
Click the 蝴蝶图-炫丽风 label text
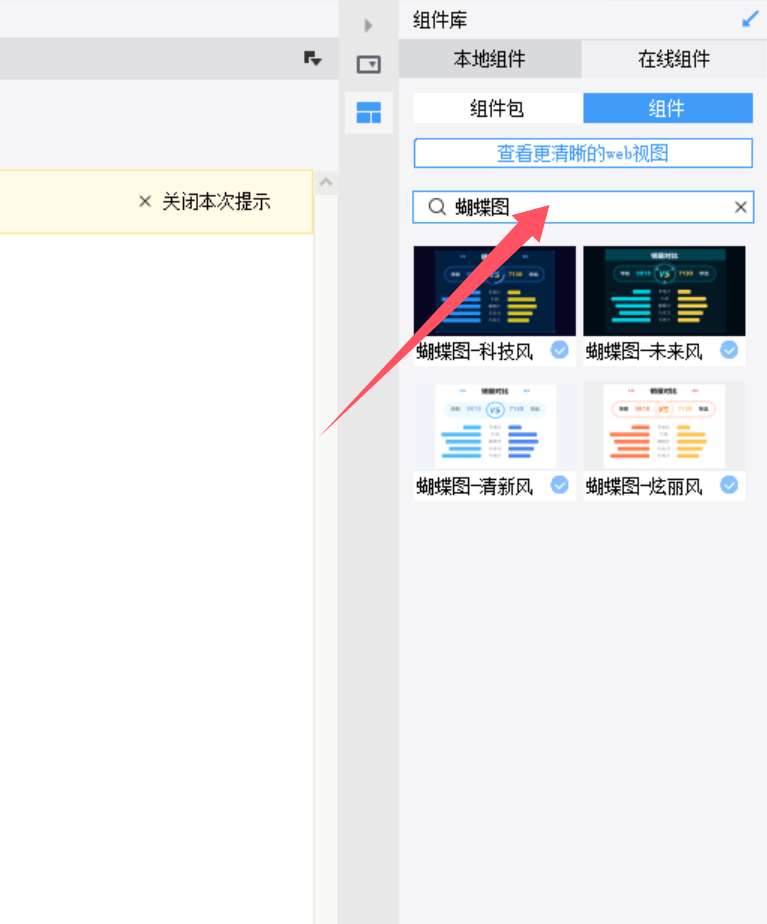click(644, 487)
